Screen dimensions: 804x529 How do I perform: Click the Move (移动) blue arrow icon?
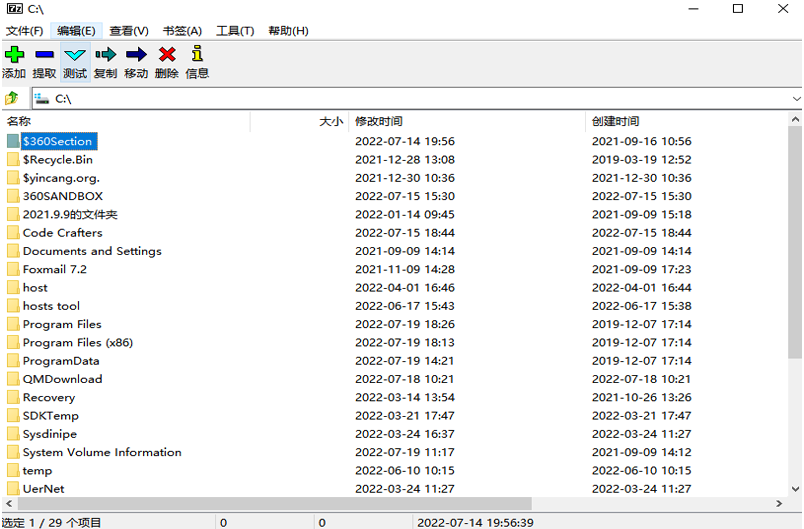click(x=136, y=54)
